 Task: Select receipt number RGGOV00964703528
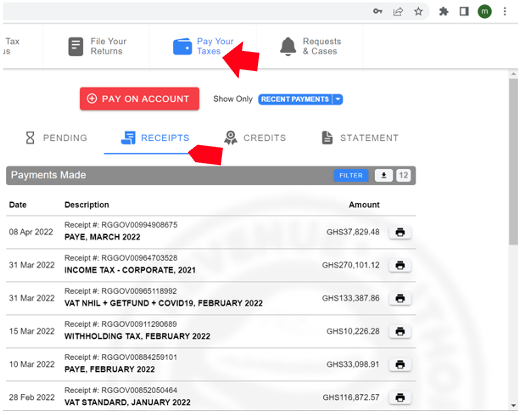139,258
